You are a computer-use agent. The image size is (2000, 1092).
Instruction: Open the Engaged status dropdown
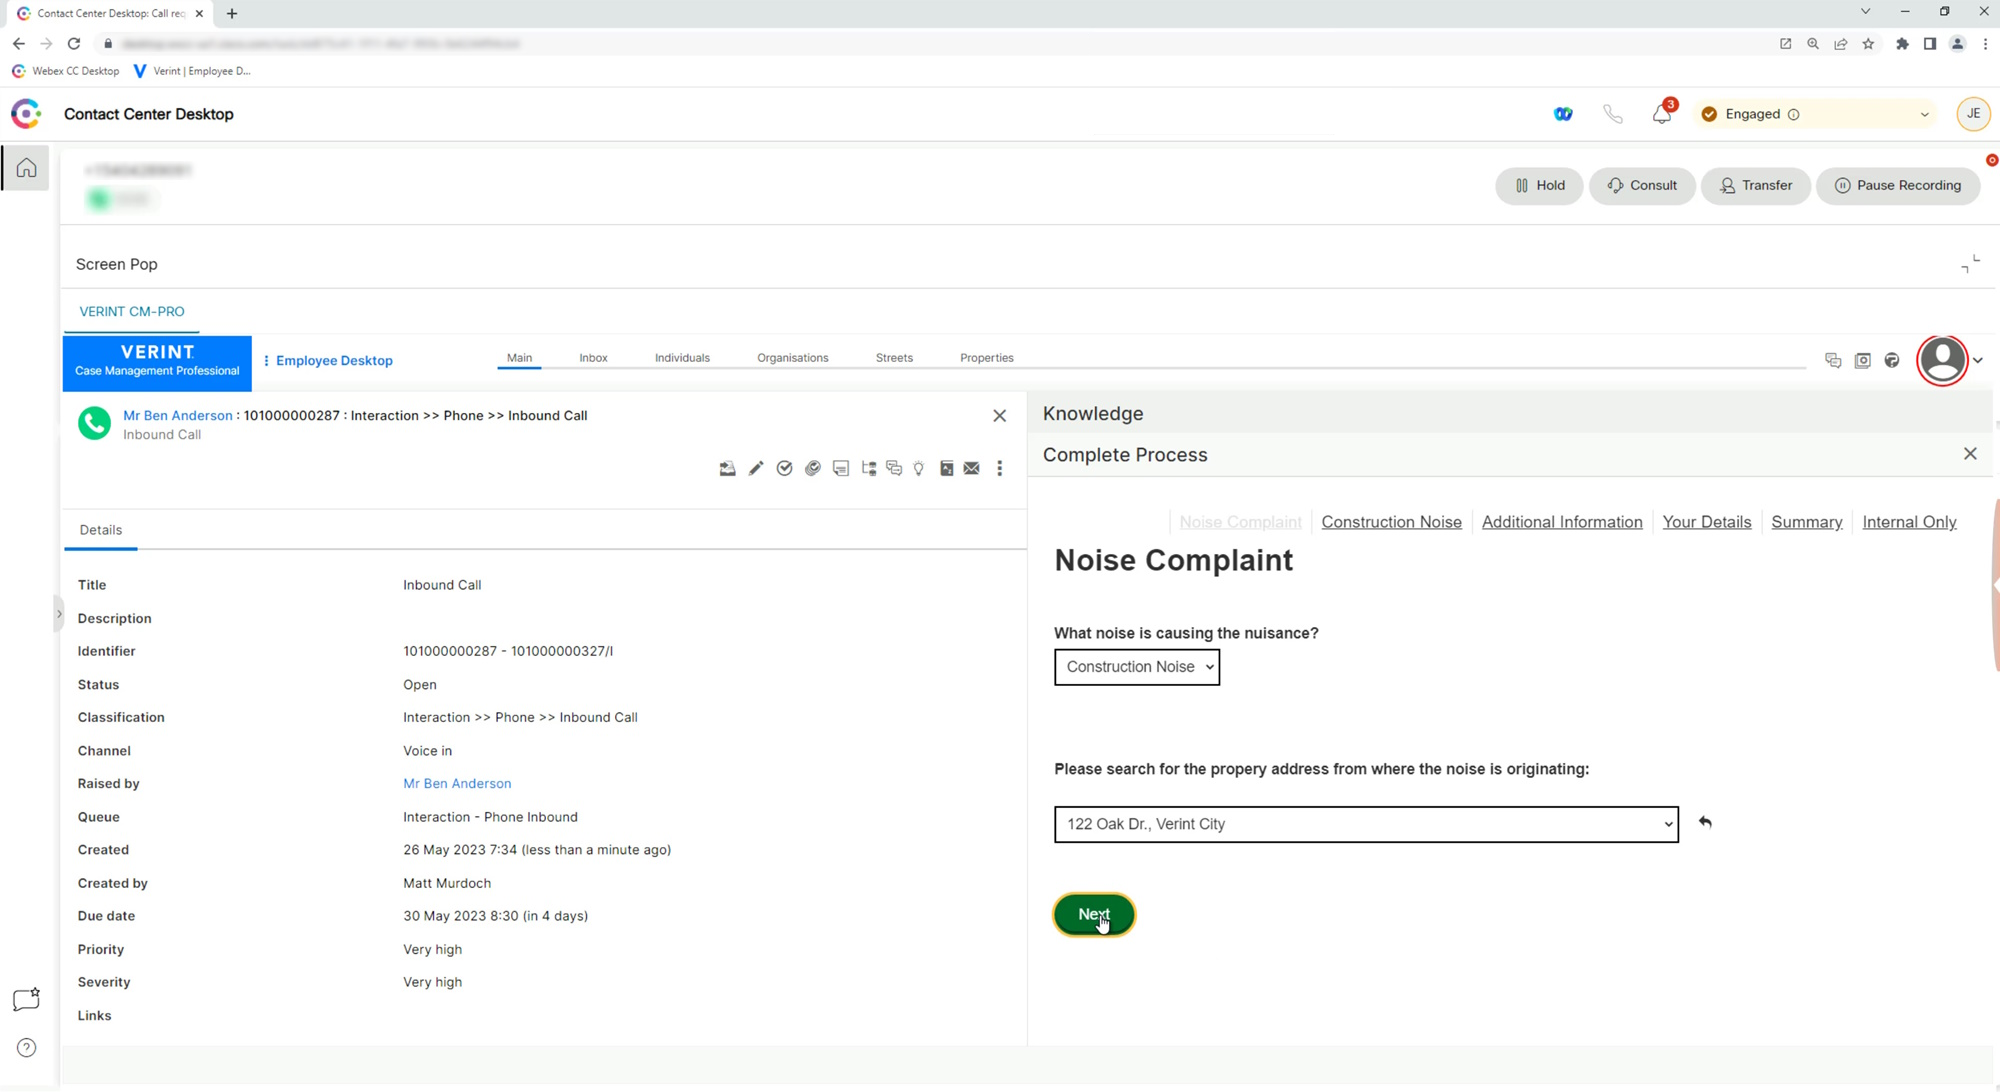tap(1815, 113)
